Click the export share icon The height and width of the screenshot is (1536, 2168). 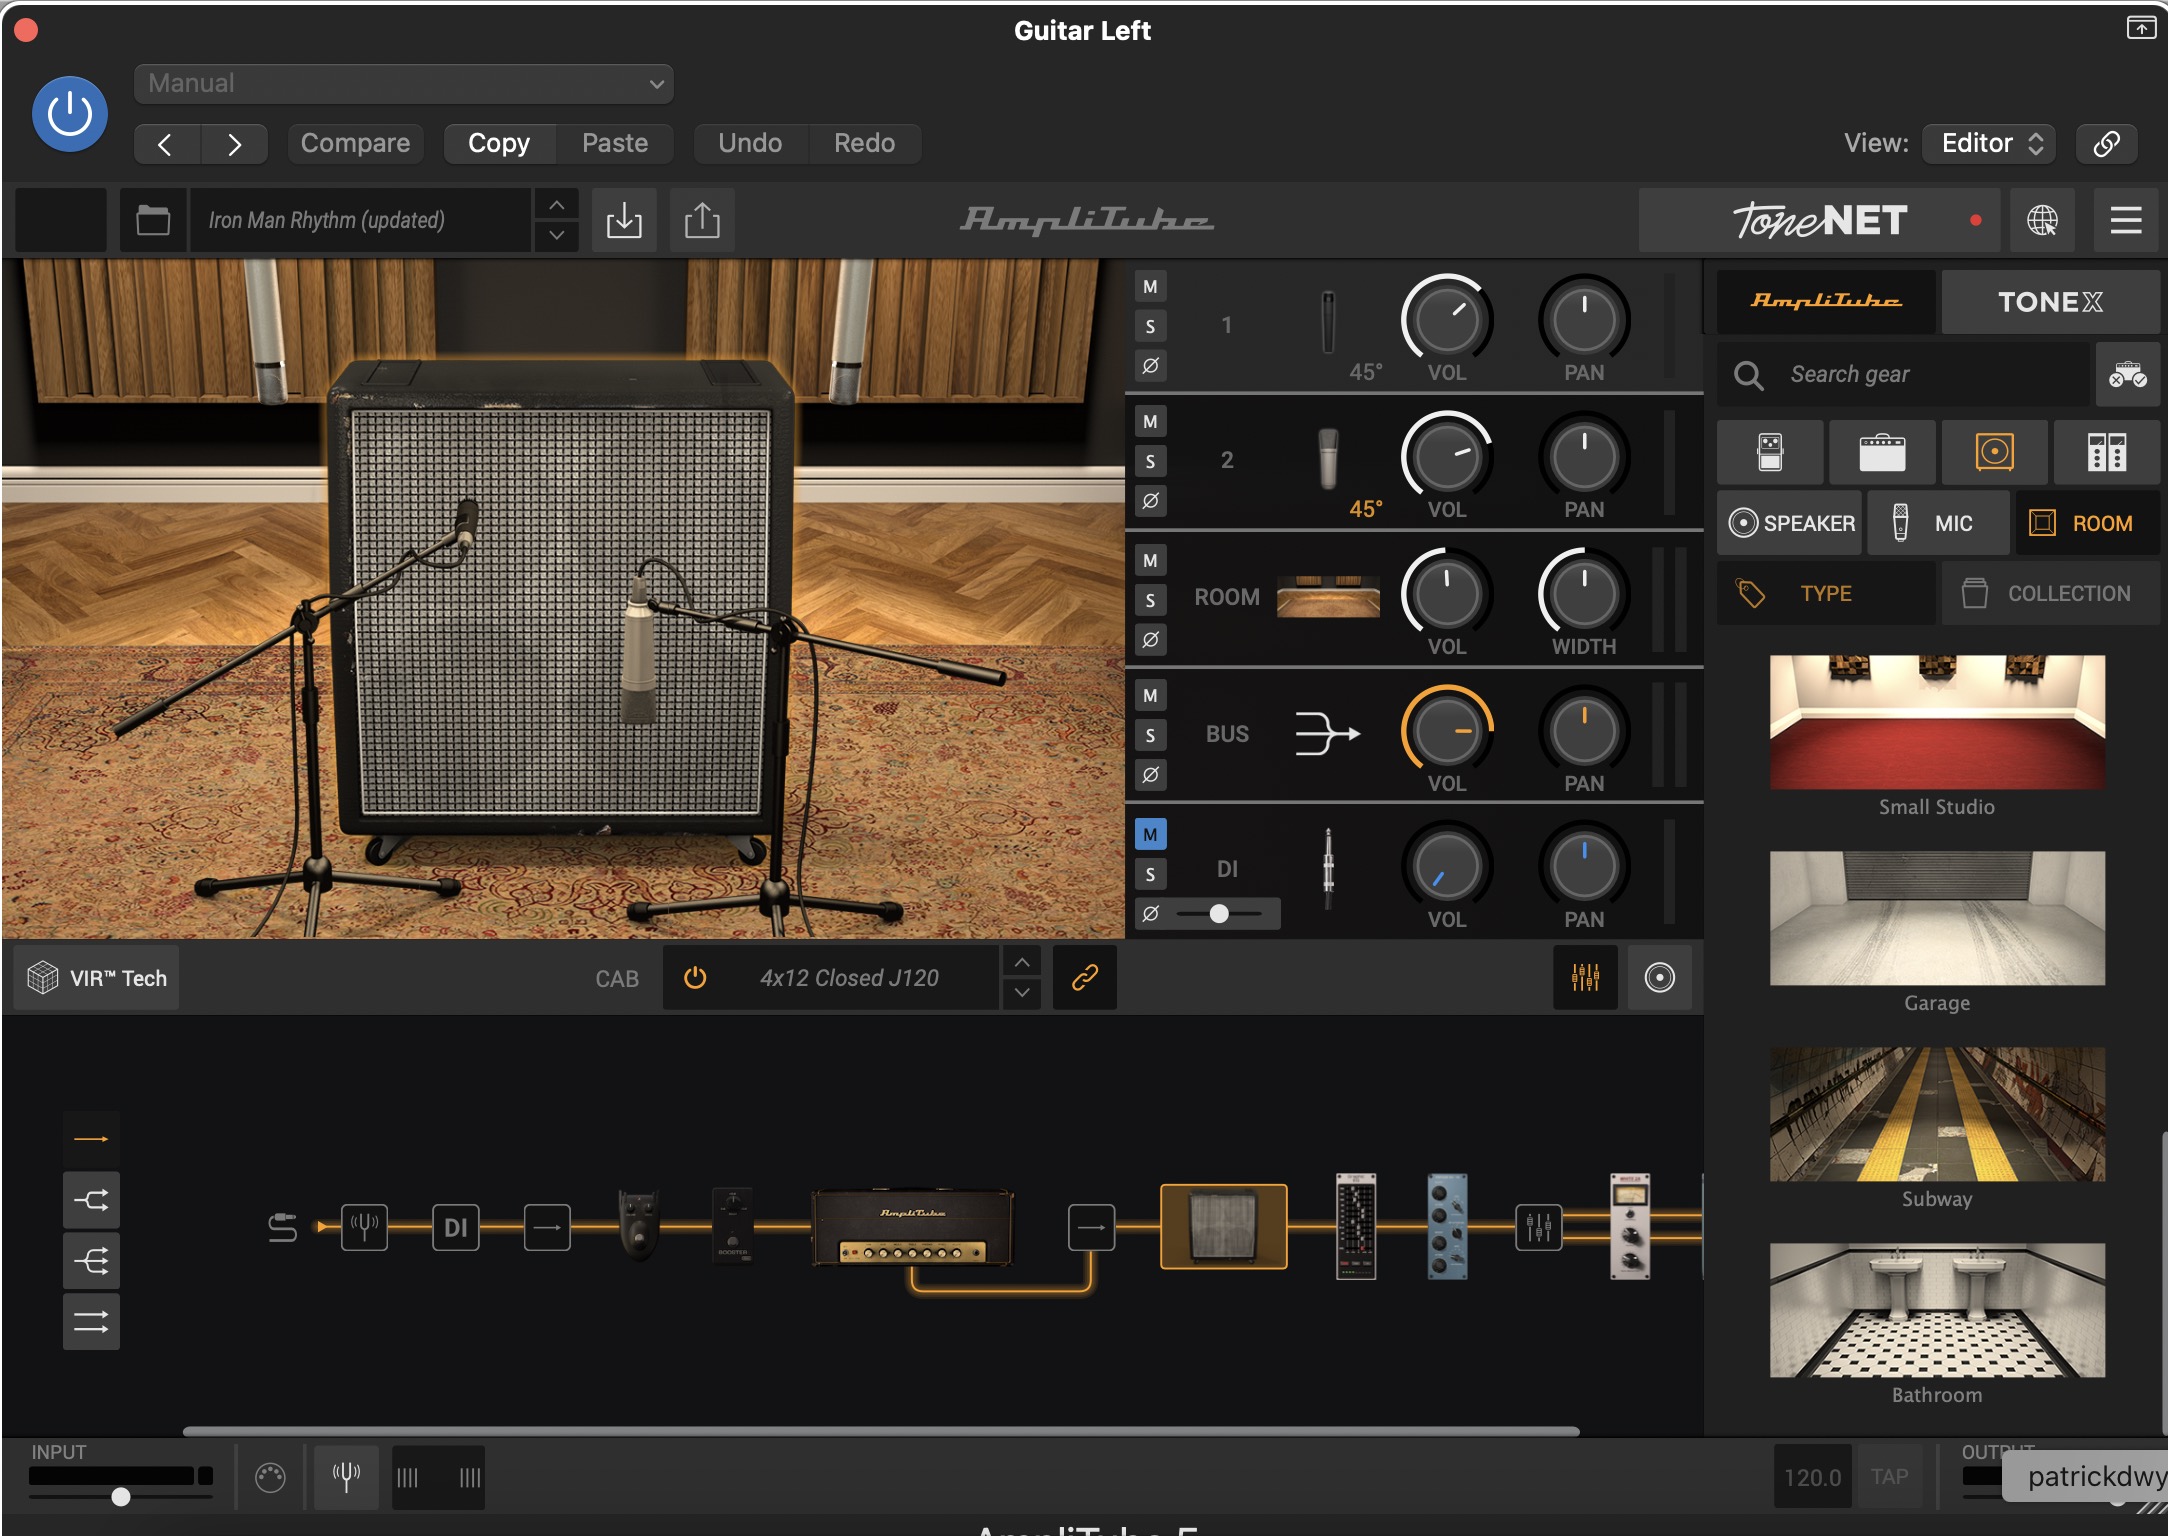702,220
